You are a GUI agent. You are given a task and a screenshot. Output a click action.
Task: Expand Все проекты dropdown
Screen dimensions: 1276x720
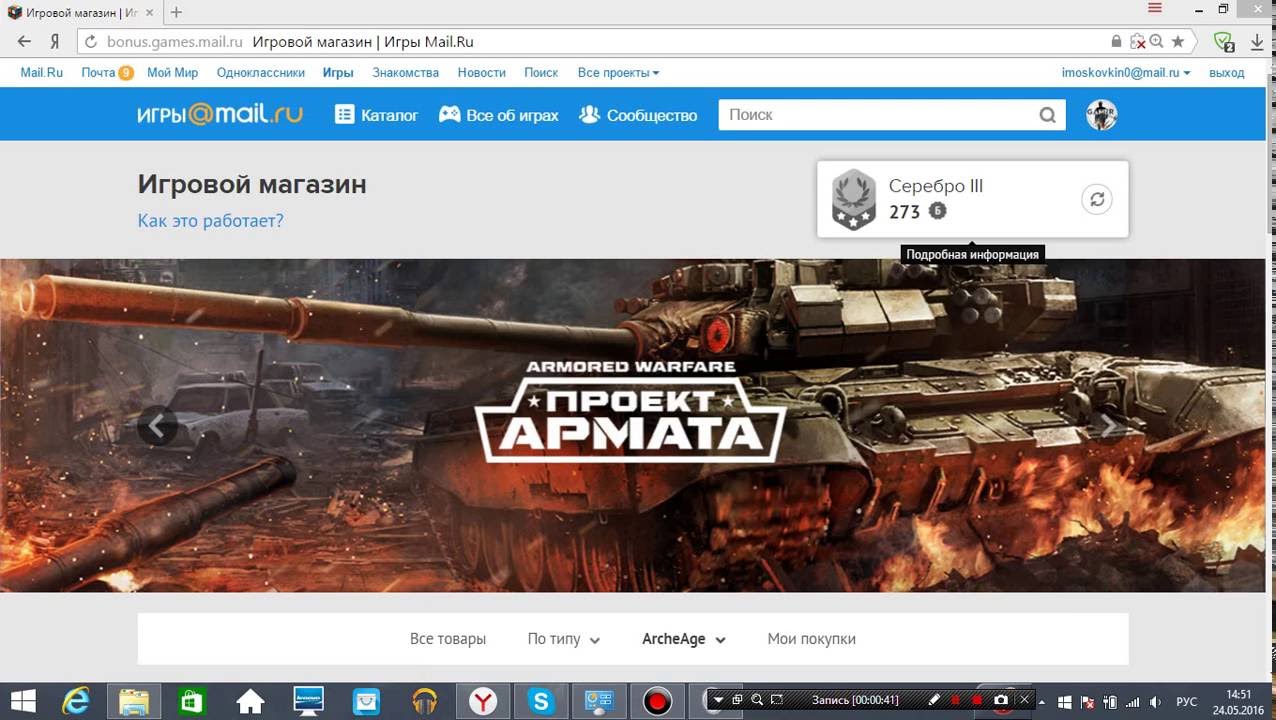point(618,73)
